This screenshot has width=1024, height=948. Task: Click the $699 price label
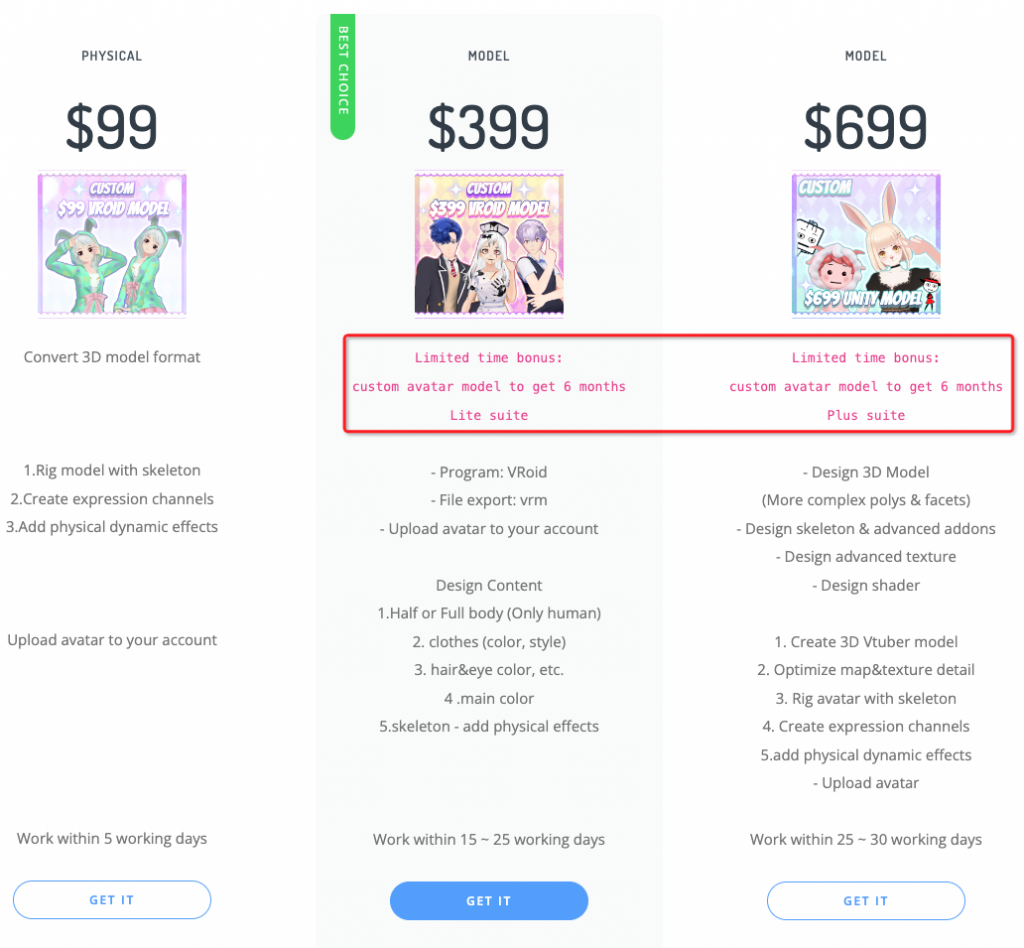point(865,125)
